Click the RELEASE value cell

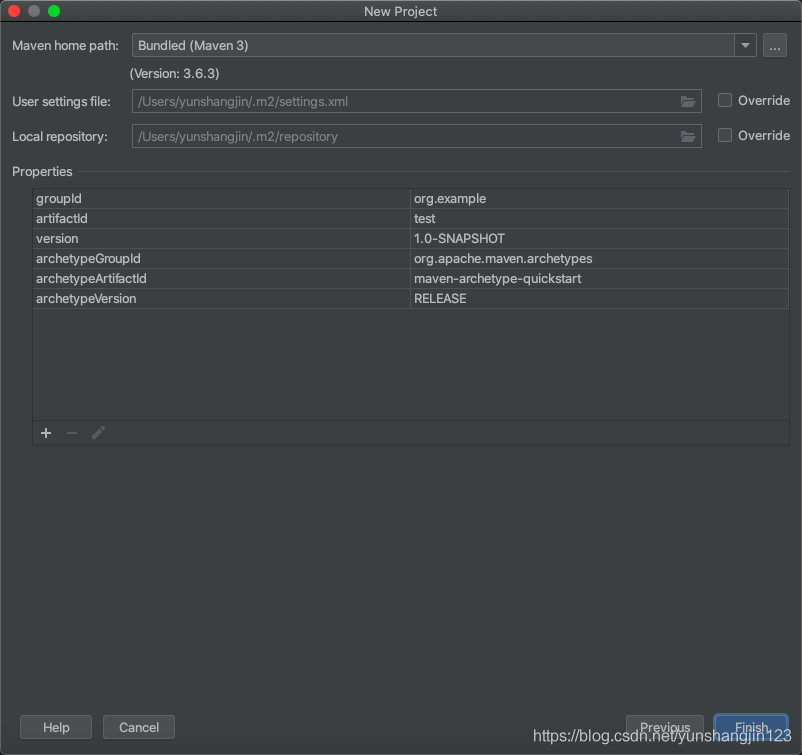pyautogui.click(x=599, y=298)
